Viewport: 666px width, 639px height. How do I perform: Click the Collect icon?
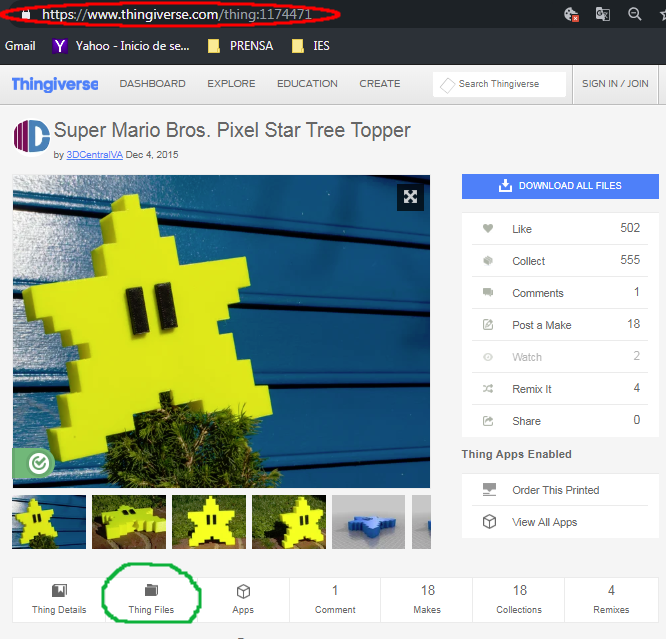(488, 260)
